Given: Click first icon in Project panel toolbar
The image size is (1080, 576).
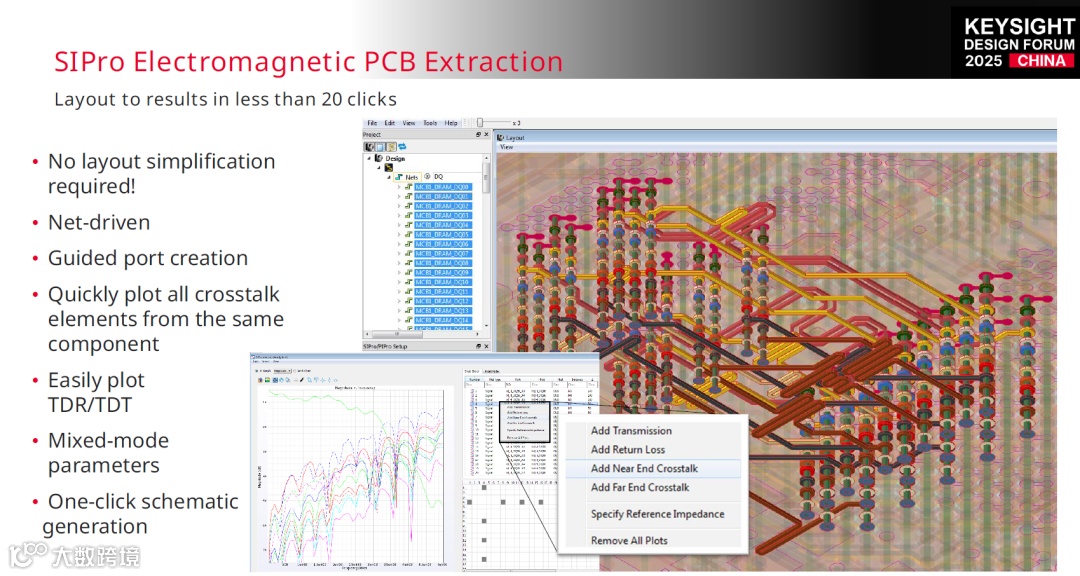Looking at the screenshot, I should (x=370, y=147).
